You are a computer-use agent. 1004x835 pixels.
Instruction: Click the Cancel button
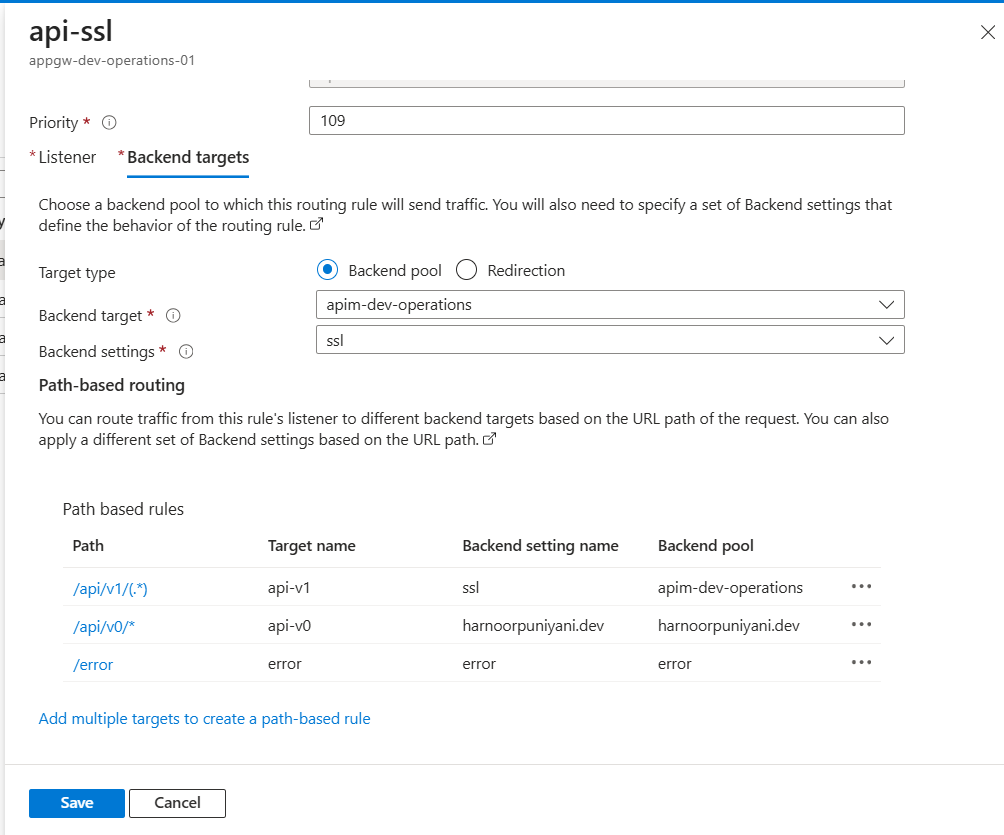[177, 803]
